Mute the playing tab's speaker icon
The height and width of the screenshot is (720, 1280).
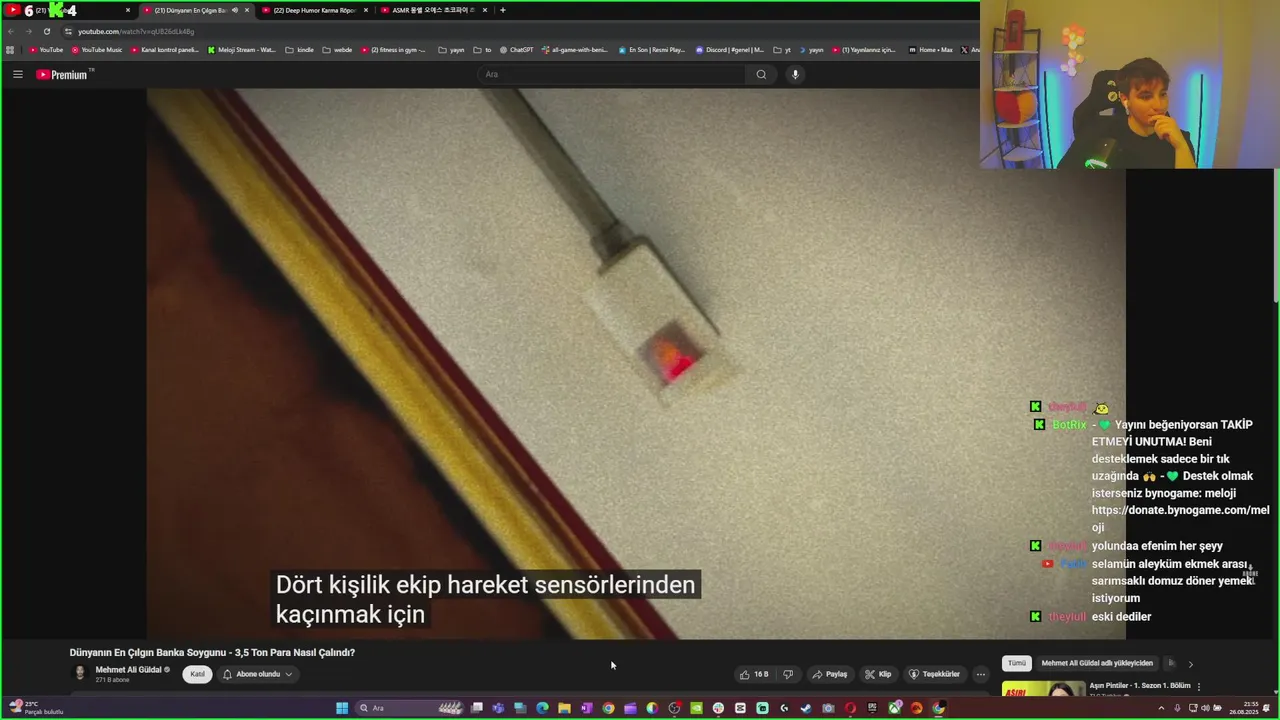[235, 10]
